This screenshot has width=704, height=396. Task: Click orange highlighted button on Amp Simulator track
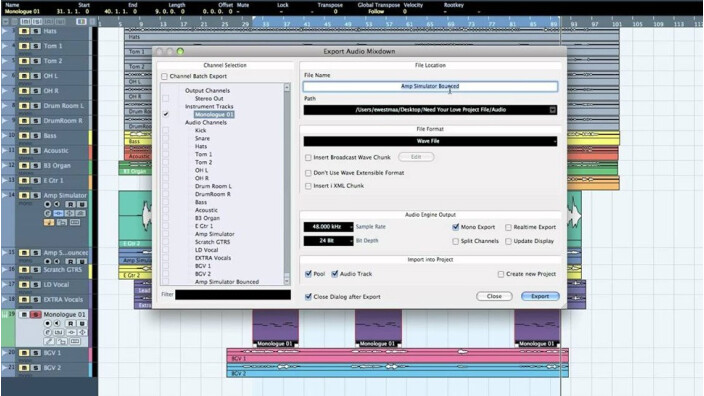coord(49,222)
